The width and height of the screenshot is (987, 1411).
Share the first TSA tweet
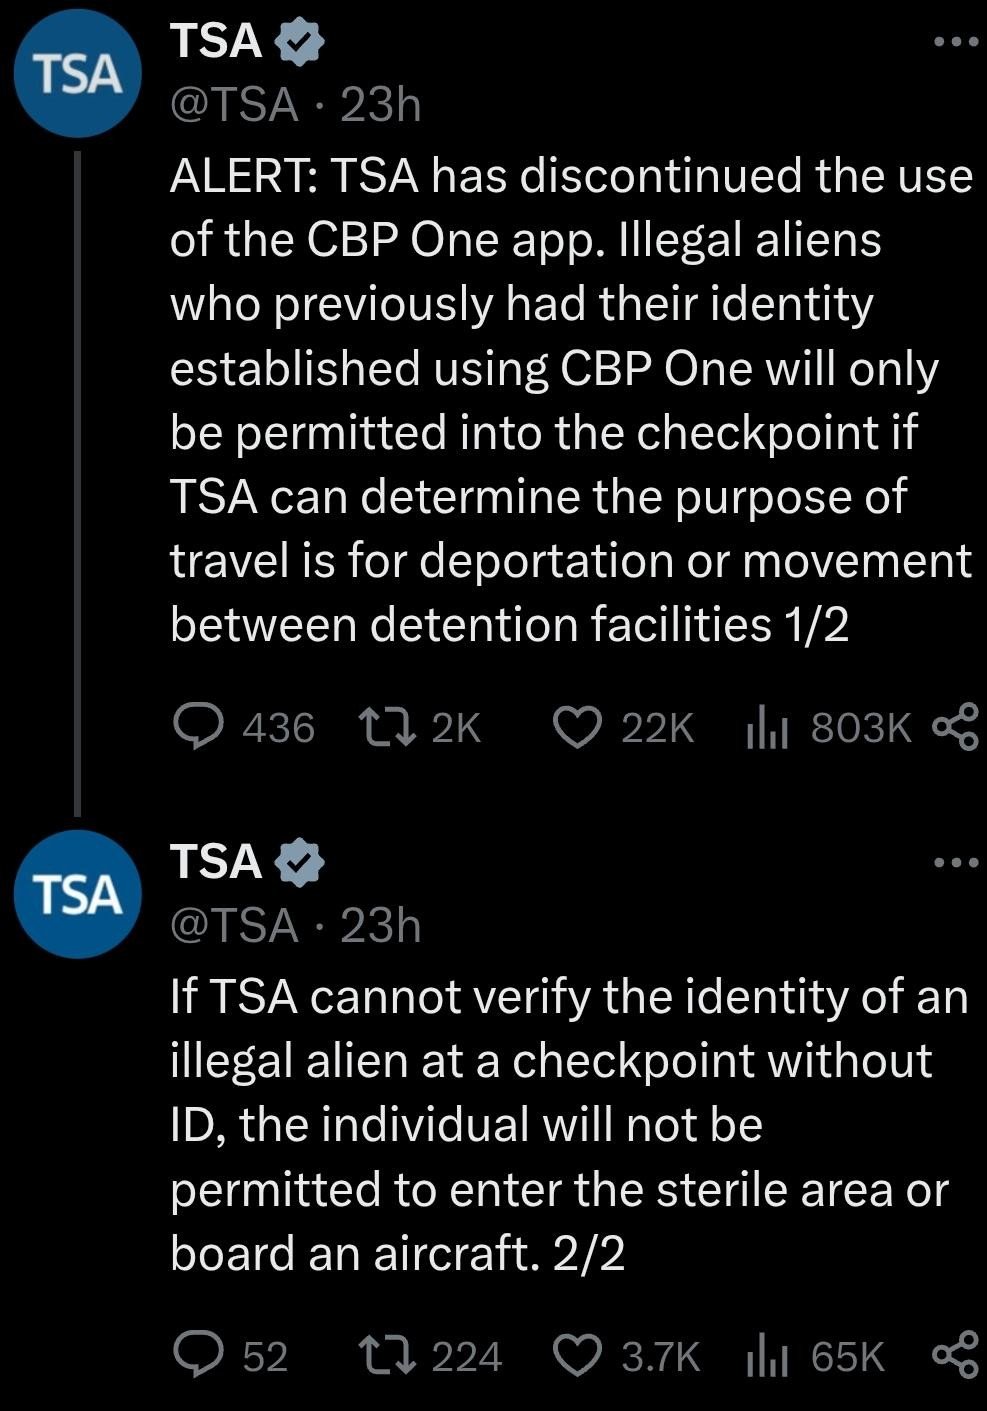954,727
